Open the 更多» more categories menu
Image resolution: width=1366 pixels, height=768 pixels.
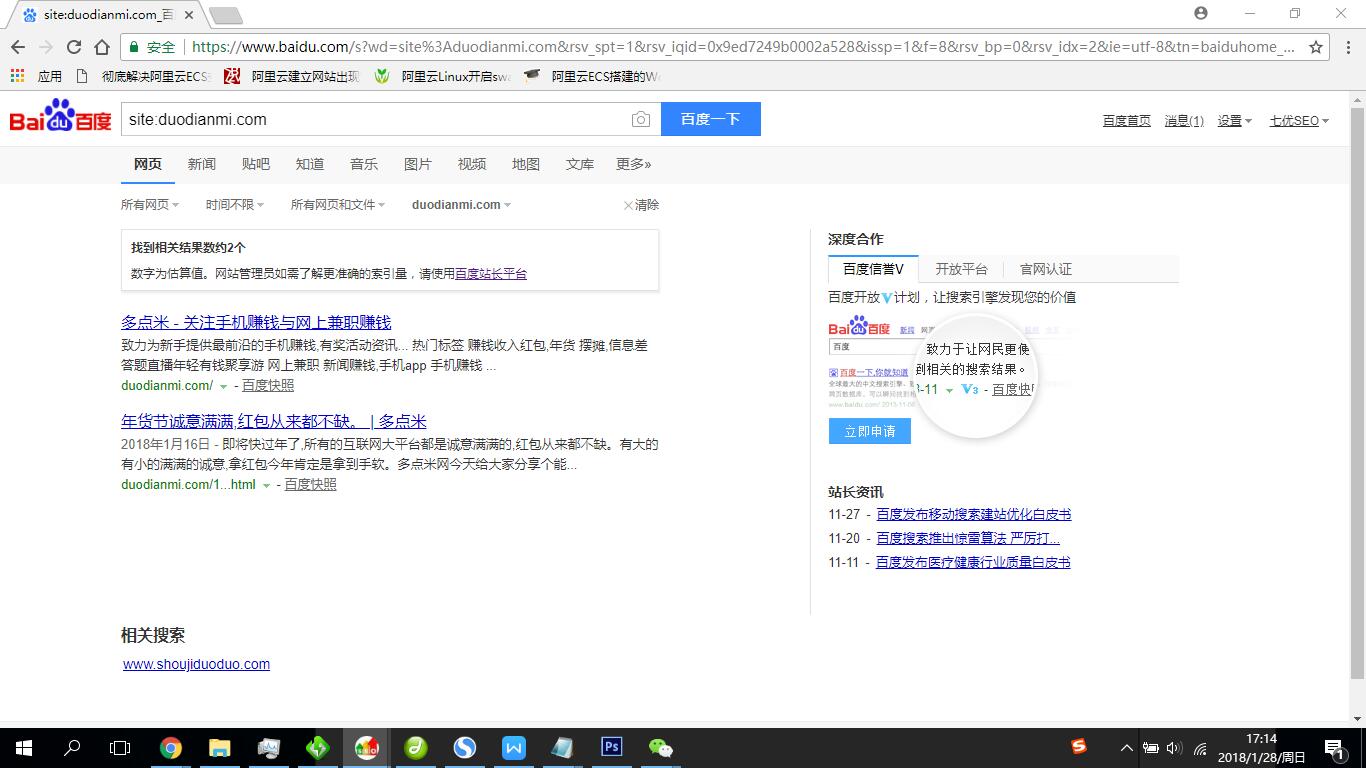pos(633,164)
